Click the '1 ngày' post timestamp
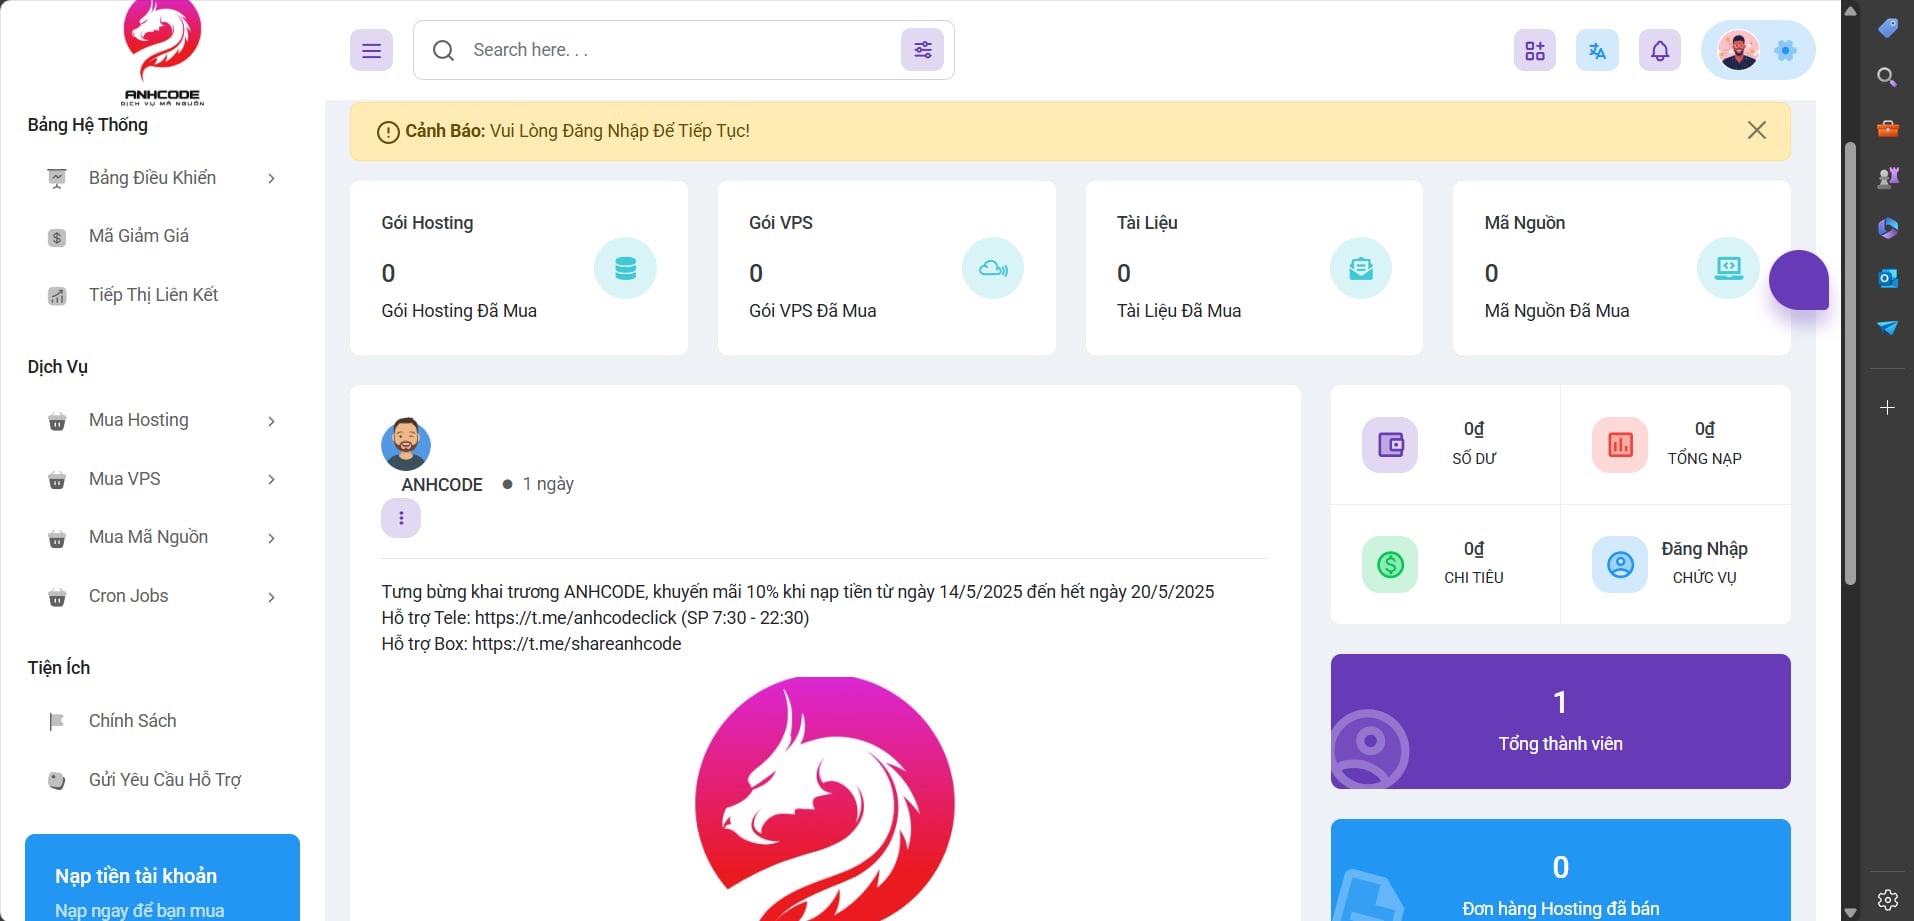The image size is (1914, 921). click(548, 484)
